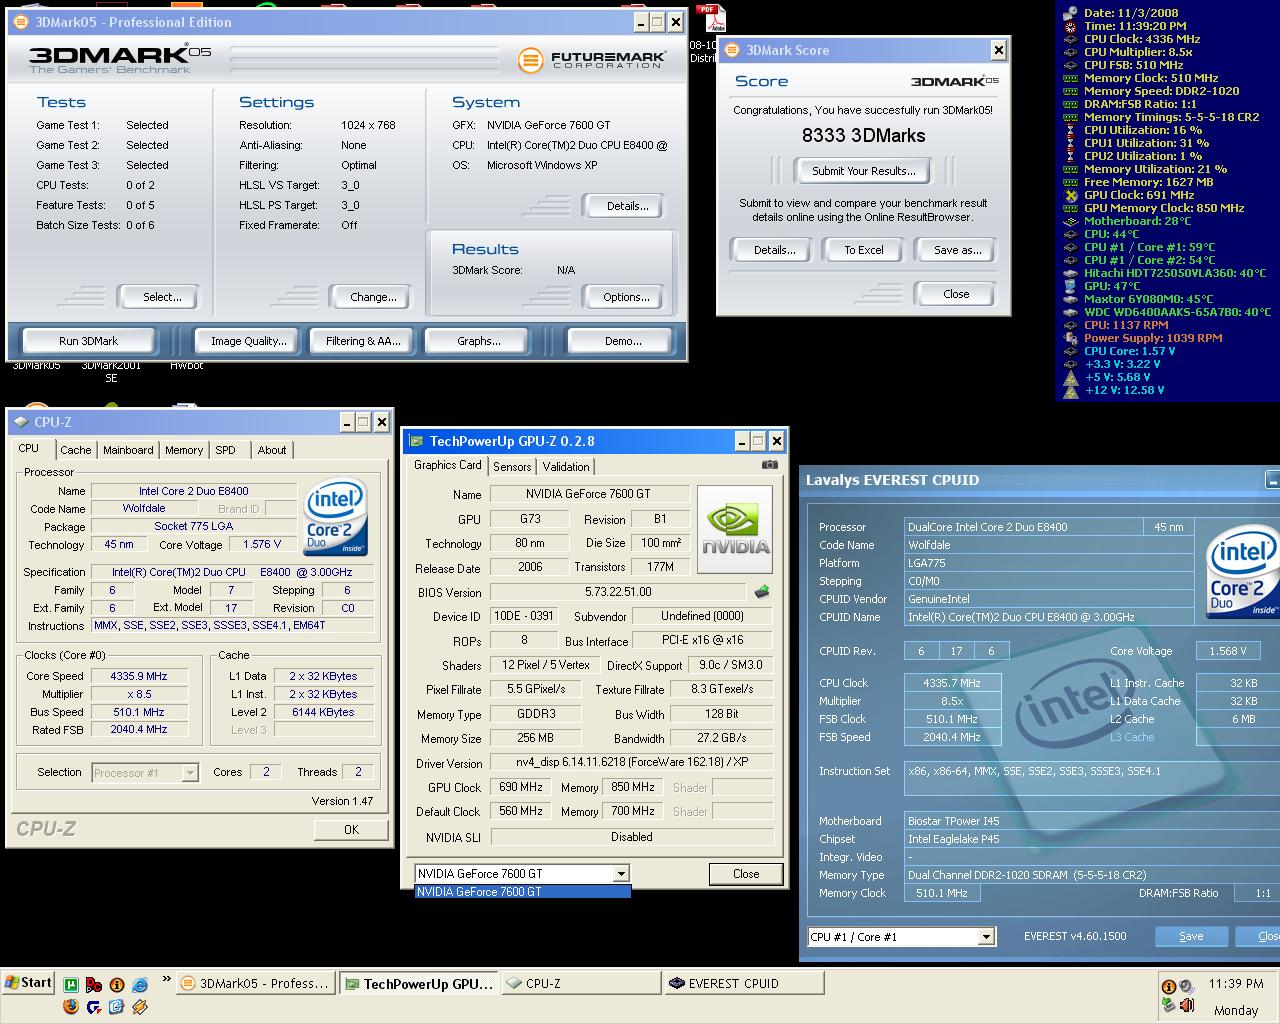Open GPU selection dropdown in GPU-Z

(621, 874)
